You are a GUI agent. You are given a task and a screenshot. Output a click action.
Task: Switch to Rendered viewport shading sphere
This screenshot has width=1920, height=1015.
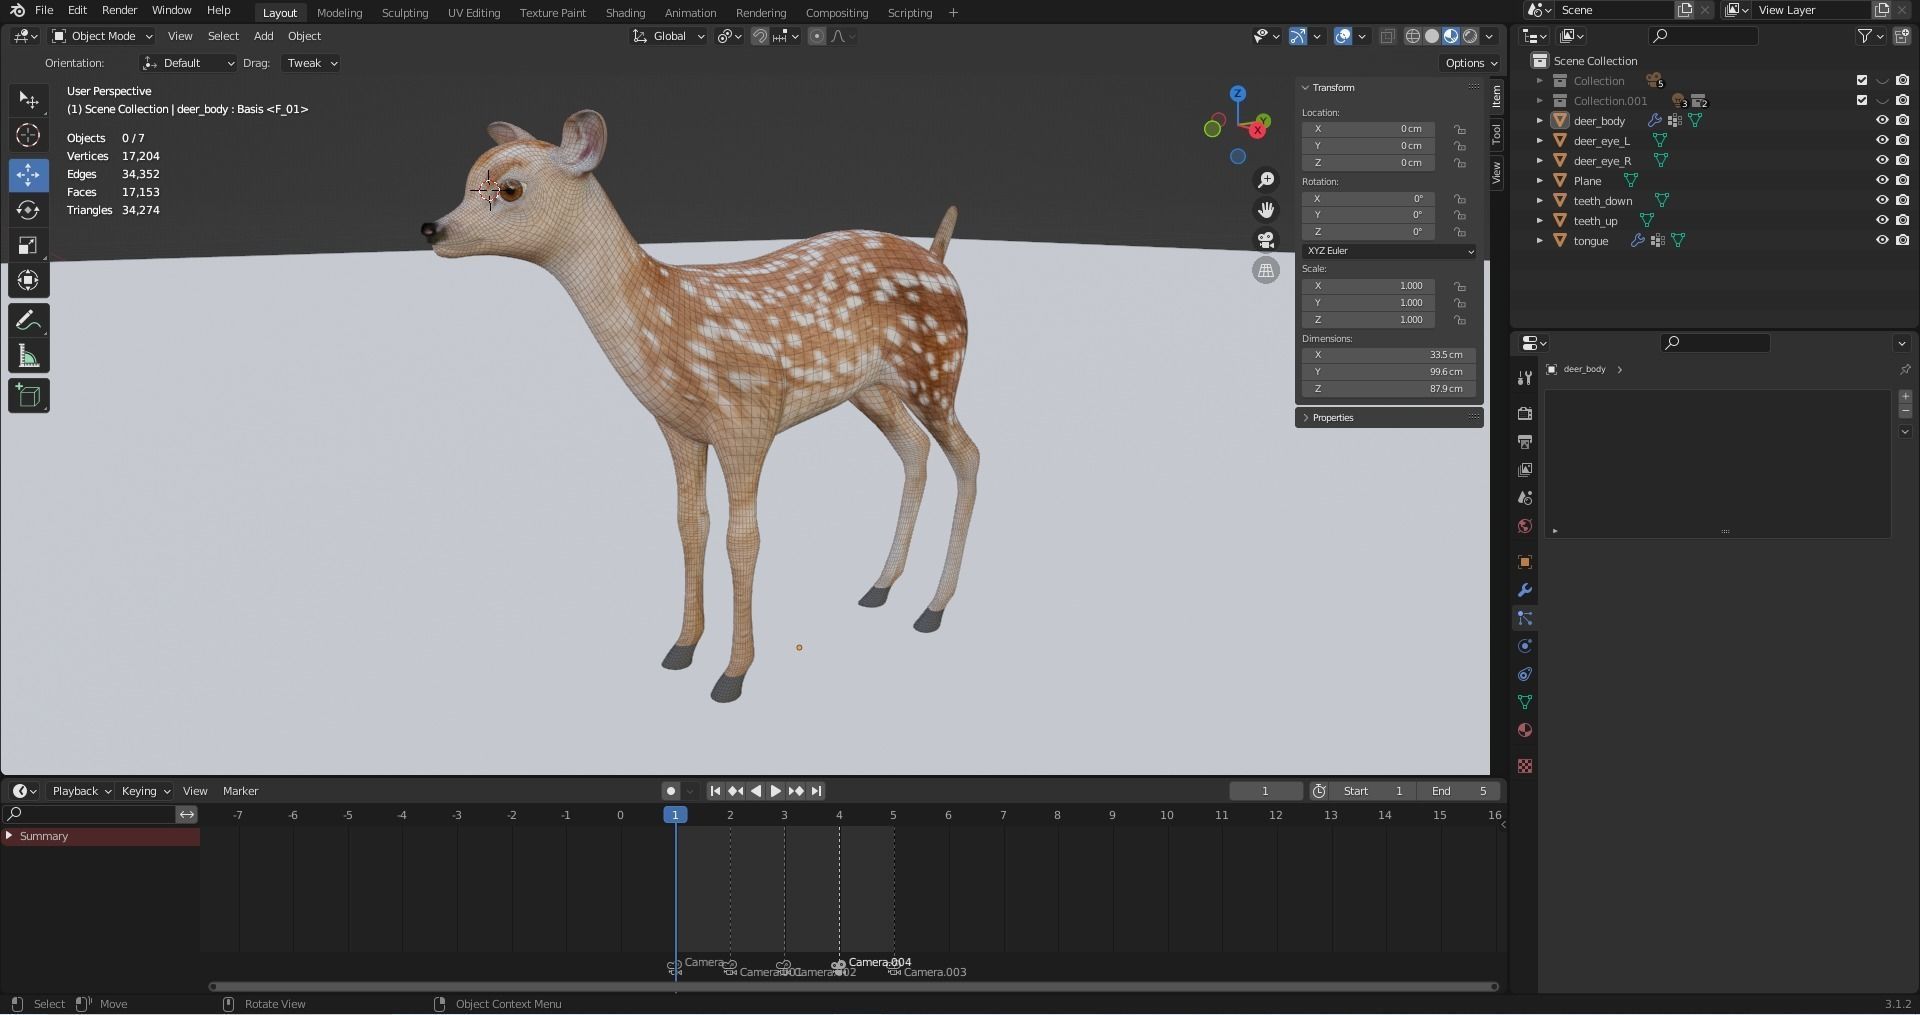(x=1470, y=36)
